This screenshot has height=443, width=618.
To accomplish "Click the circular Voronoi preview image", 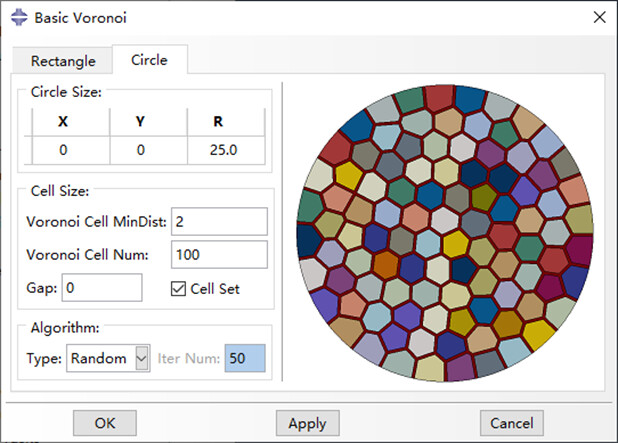I will (445, 233).
